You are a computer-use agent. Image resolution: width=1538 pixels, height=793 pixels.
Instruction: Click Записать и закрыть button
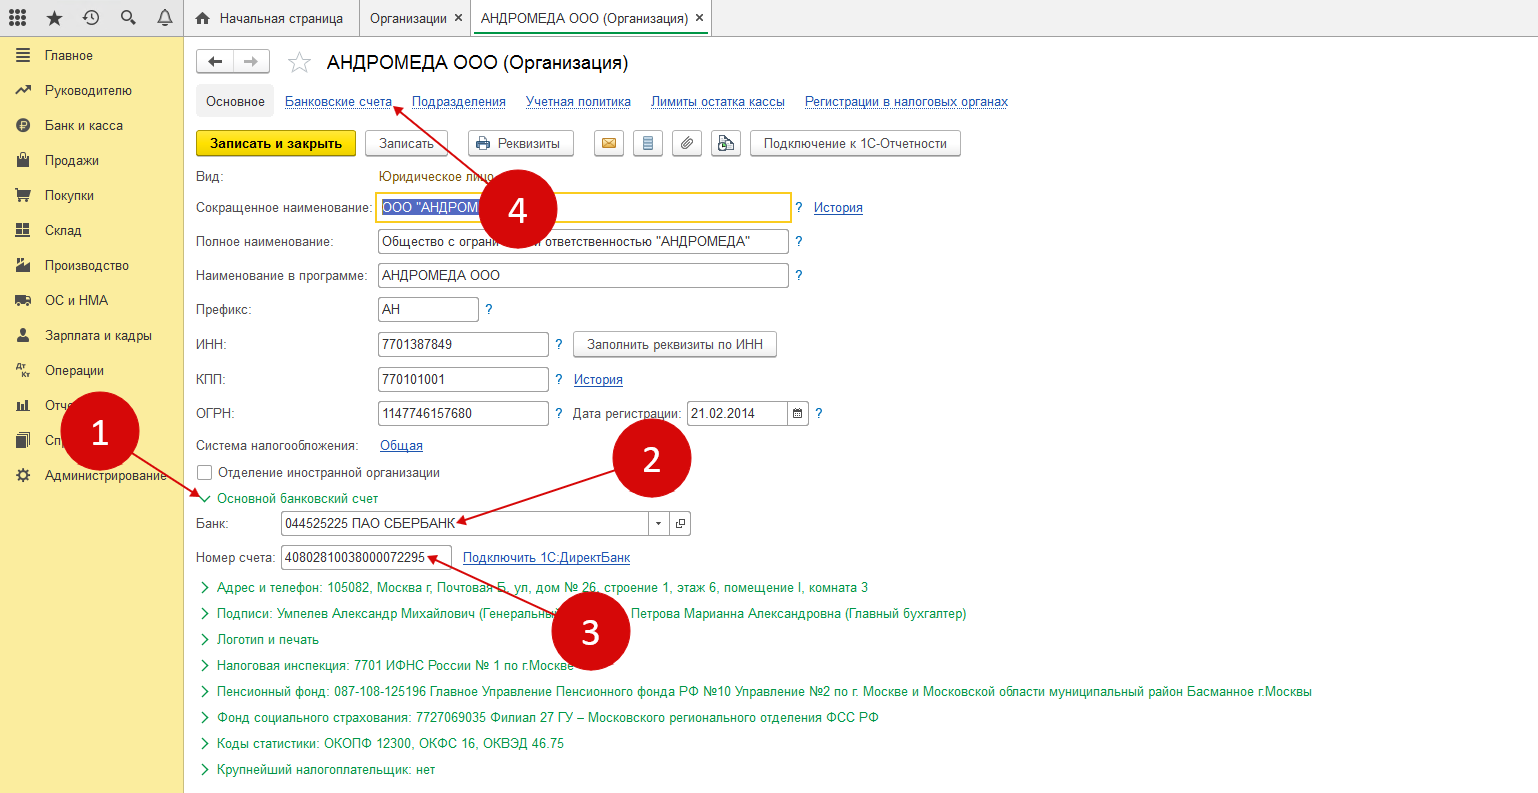pos(276,144)
